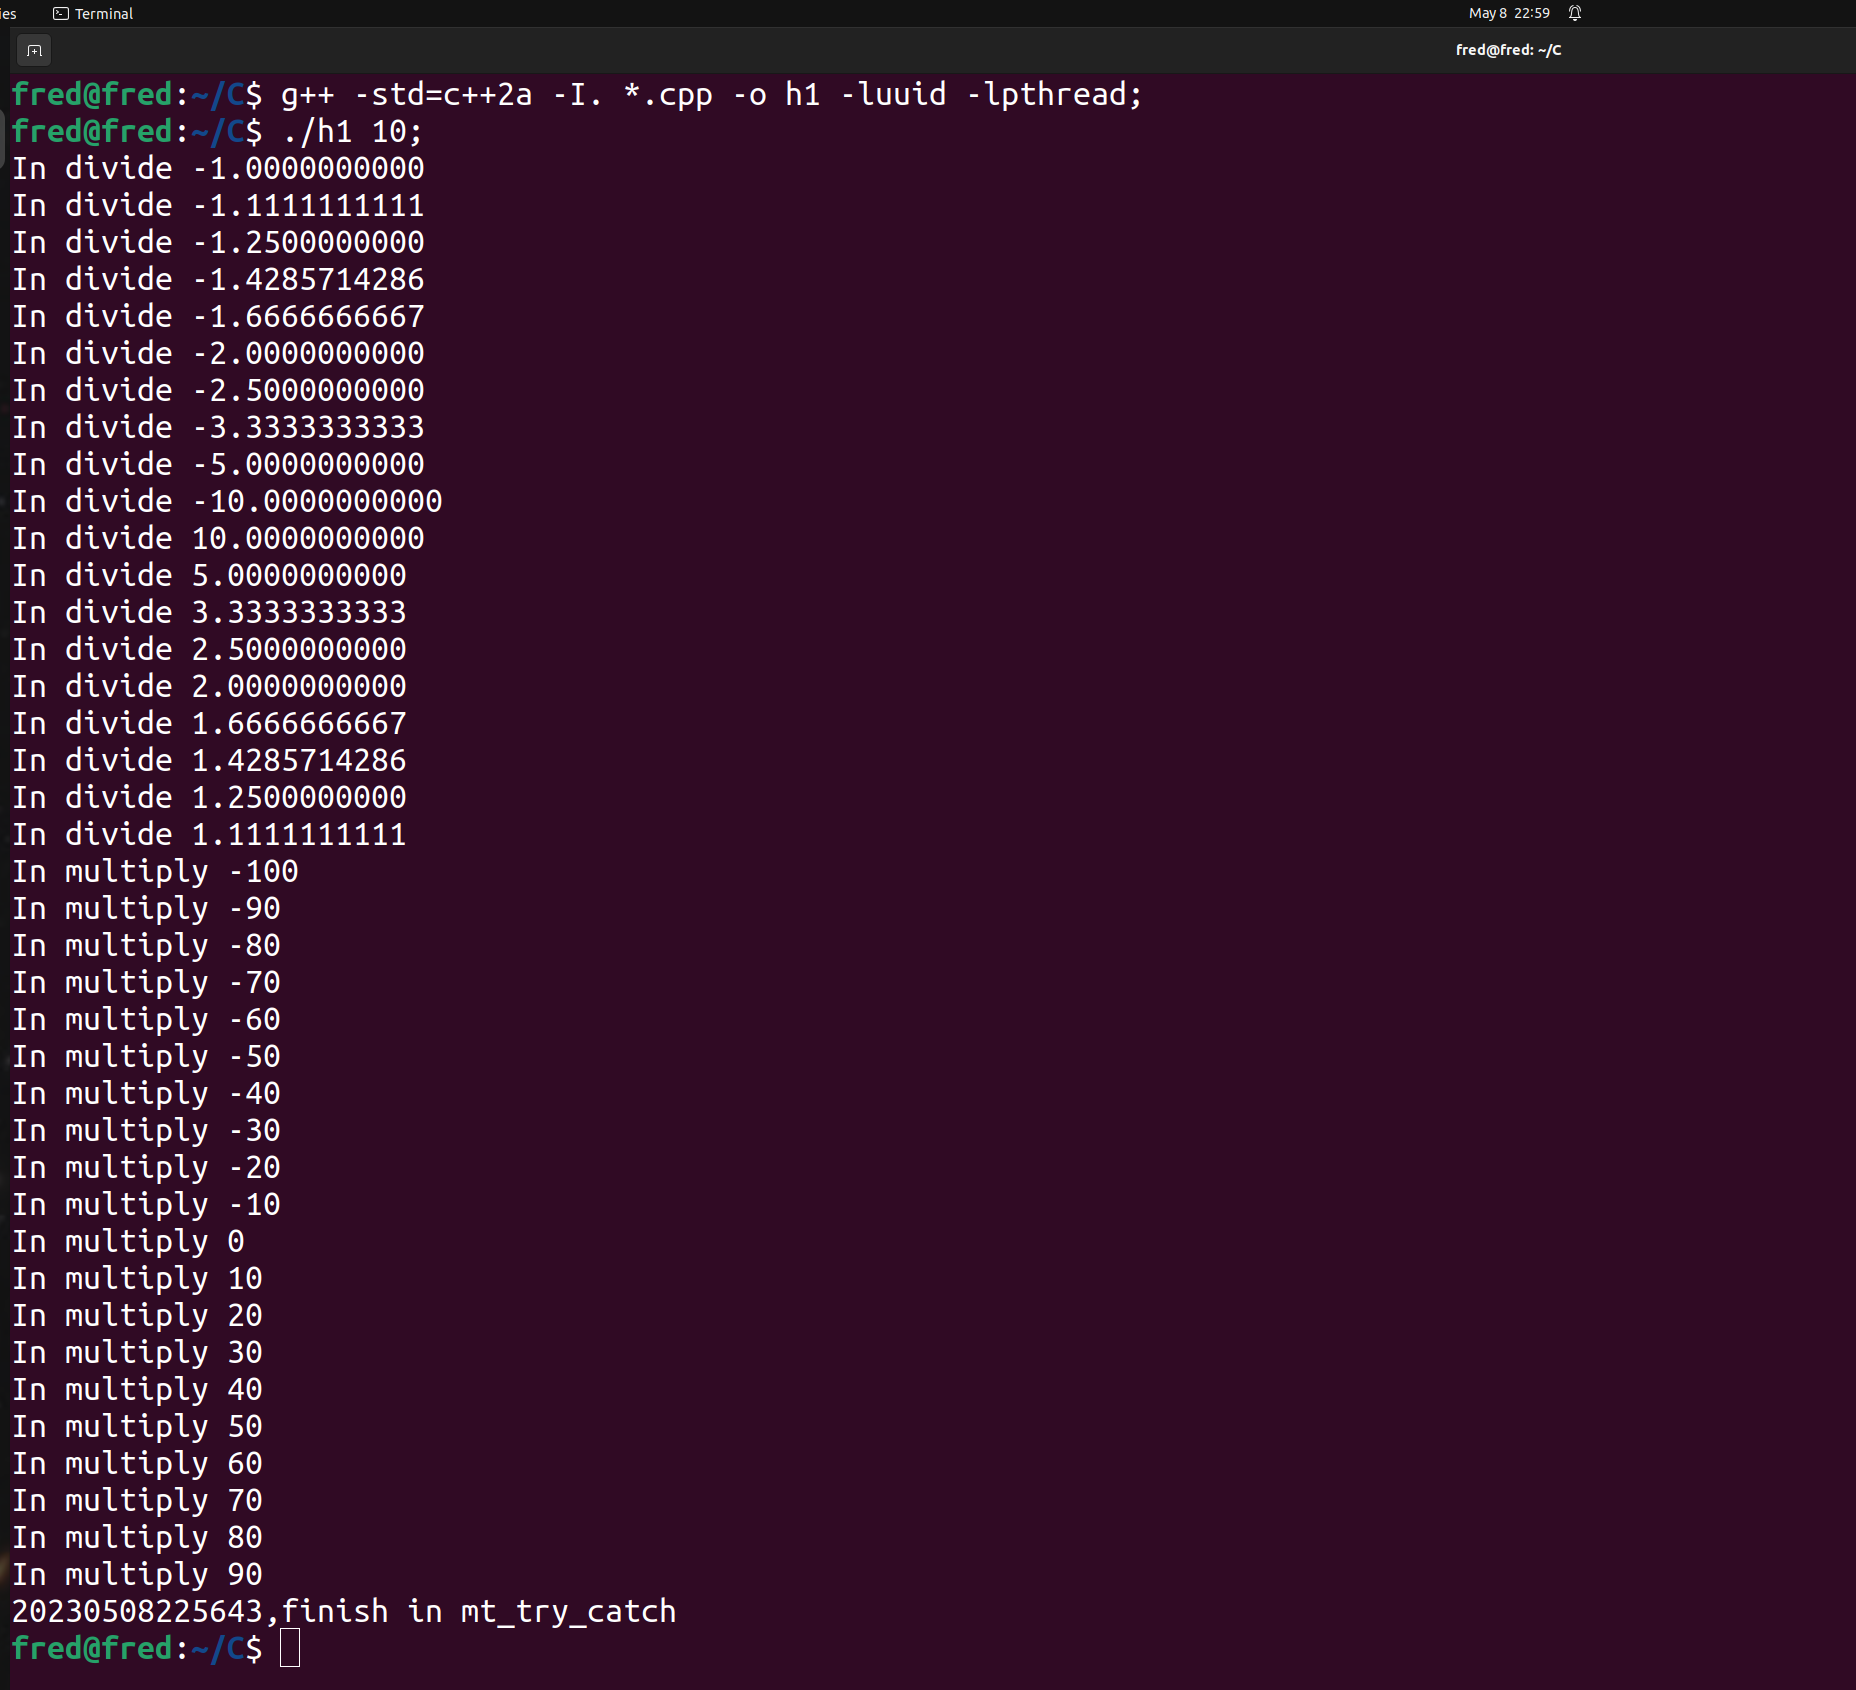Click the line 'In divide -1.1111111111'
Image resolution: width=1856 pixels, height=1690 pixels.
[218, 205]
